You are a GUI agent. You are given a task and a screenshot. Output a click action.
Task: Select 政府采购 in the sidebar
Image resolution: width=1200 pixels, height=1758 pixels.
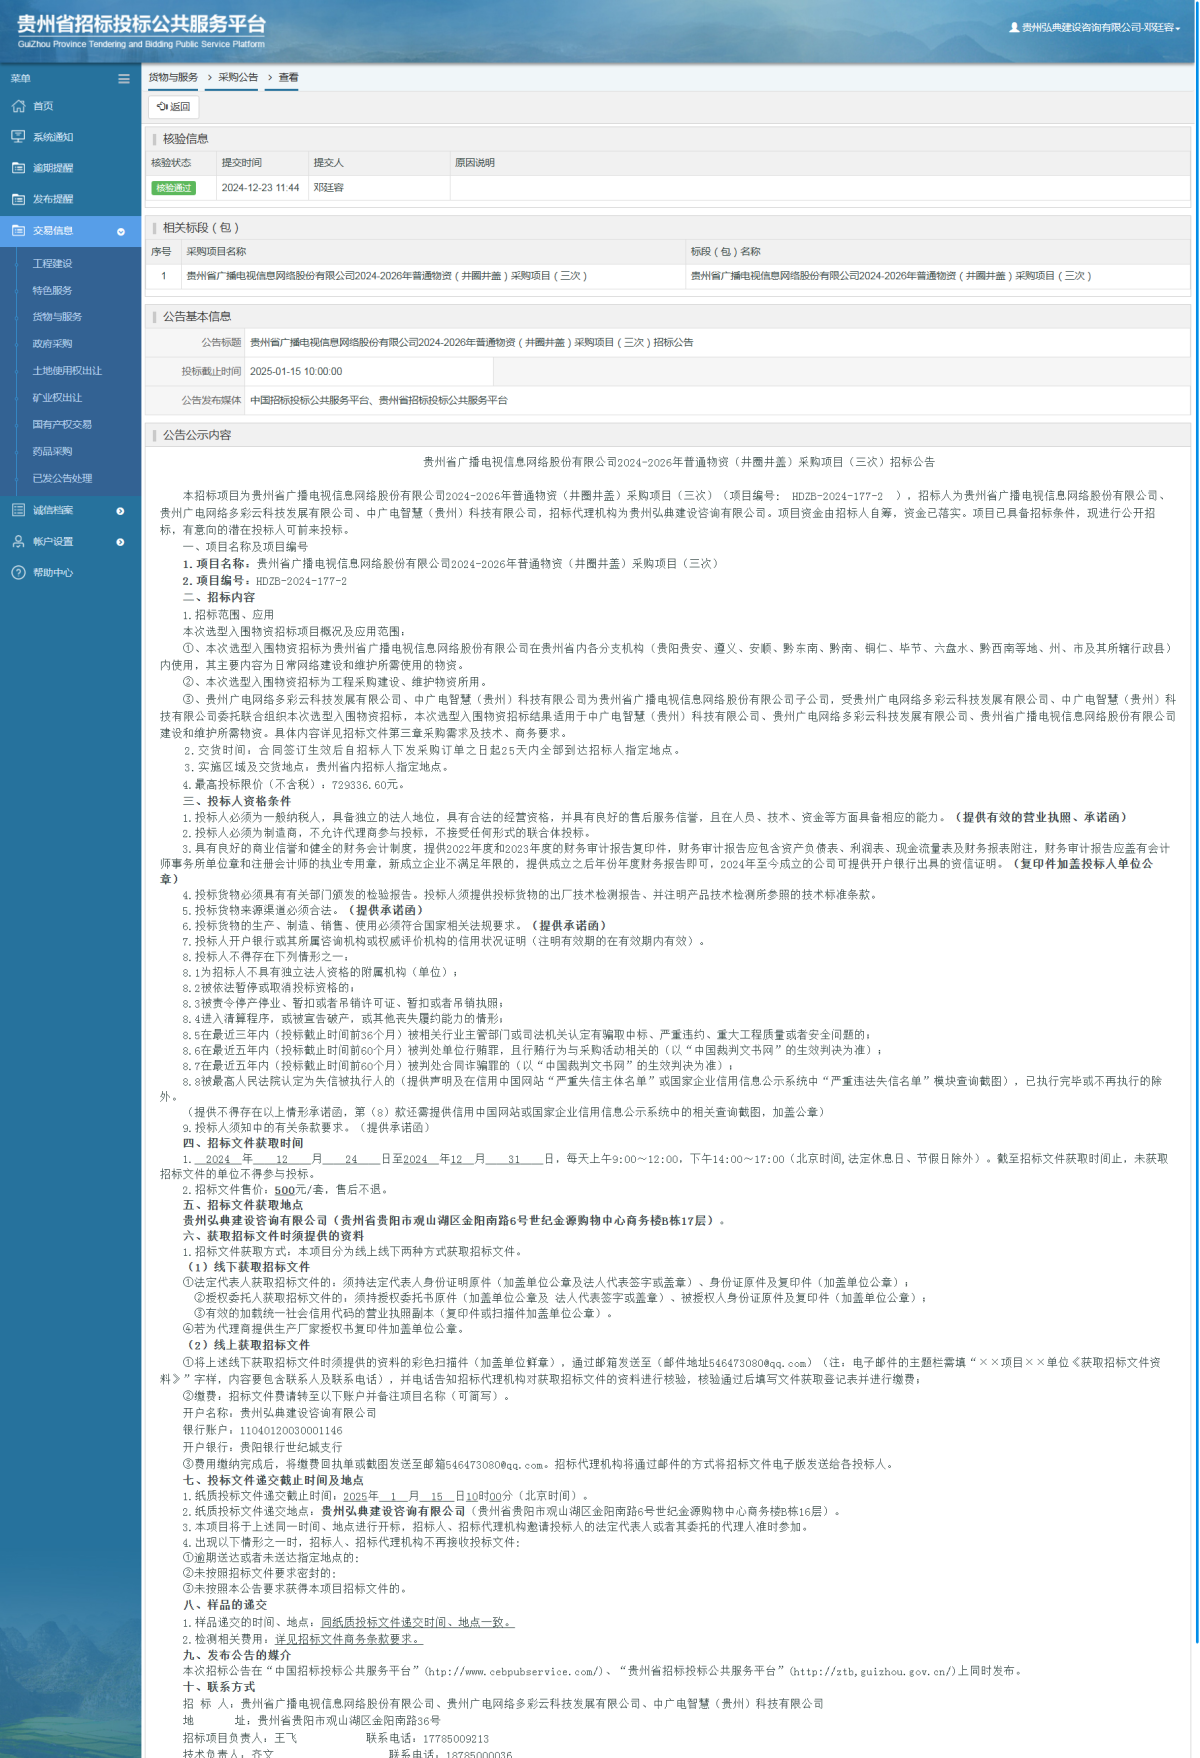pyautogui.click(x=52, y=344)
